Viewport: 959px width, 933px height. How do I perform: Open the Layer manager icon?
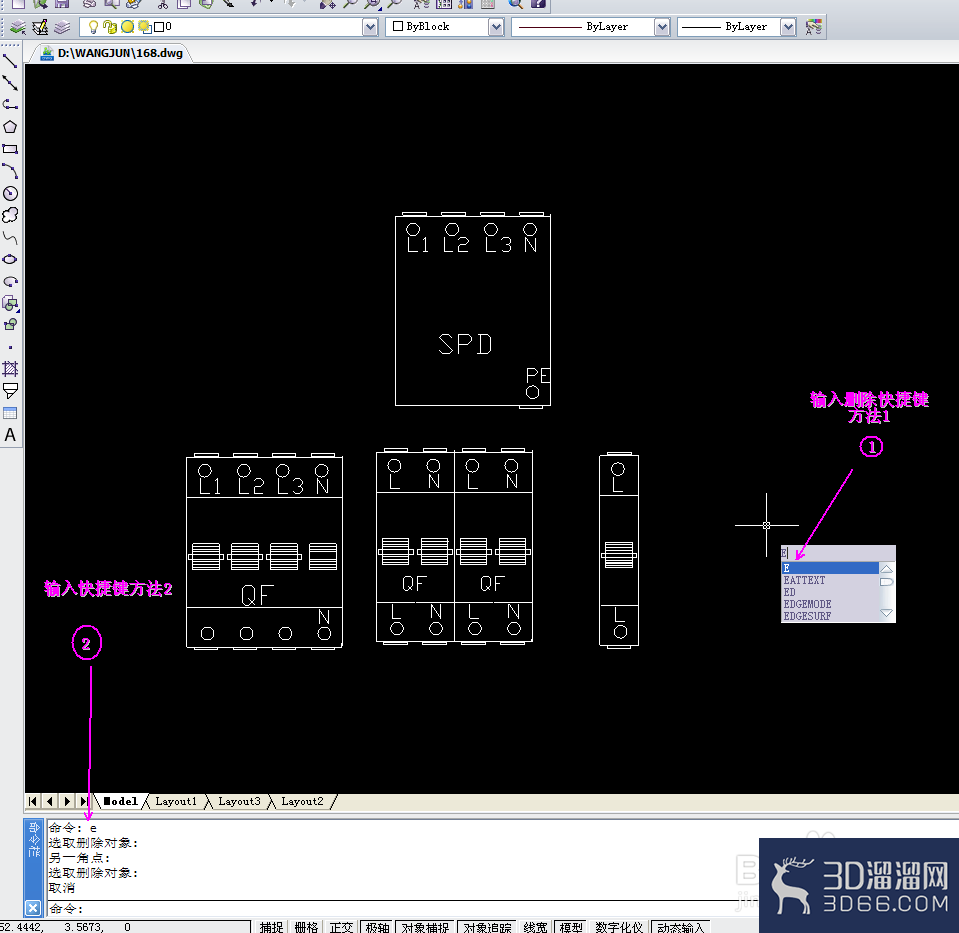click(18, 27)
